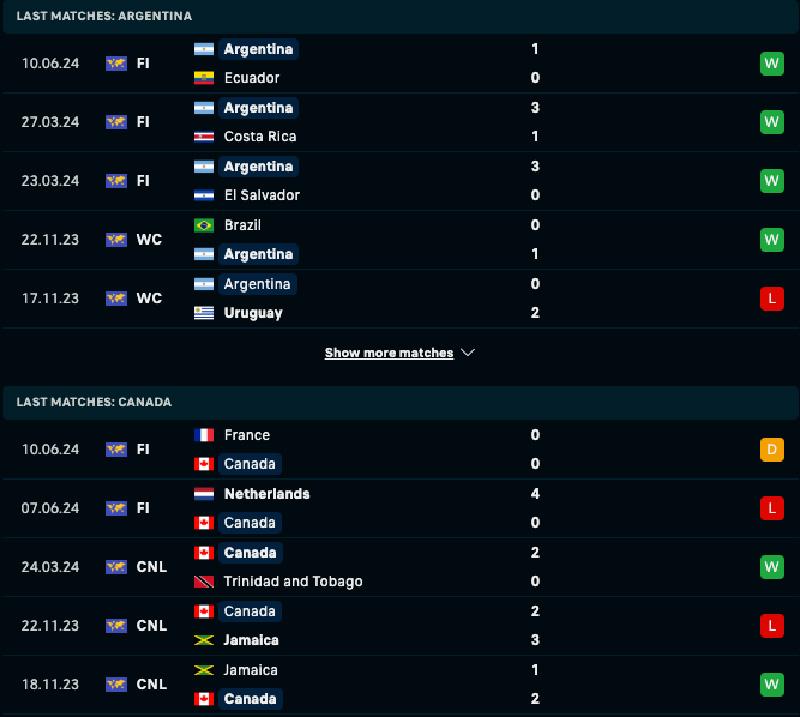
Task: Click the Trinidad and Tobago flag icon
Action: click(x=204, y=581)
